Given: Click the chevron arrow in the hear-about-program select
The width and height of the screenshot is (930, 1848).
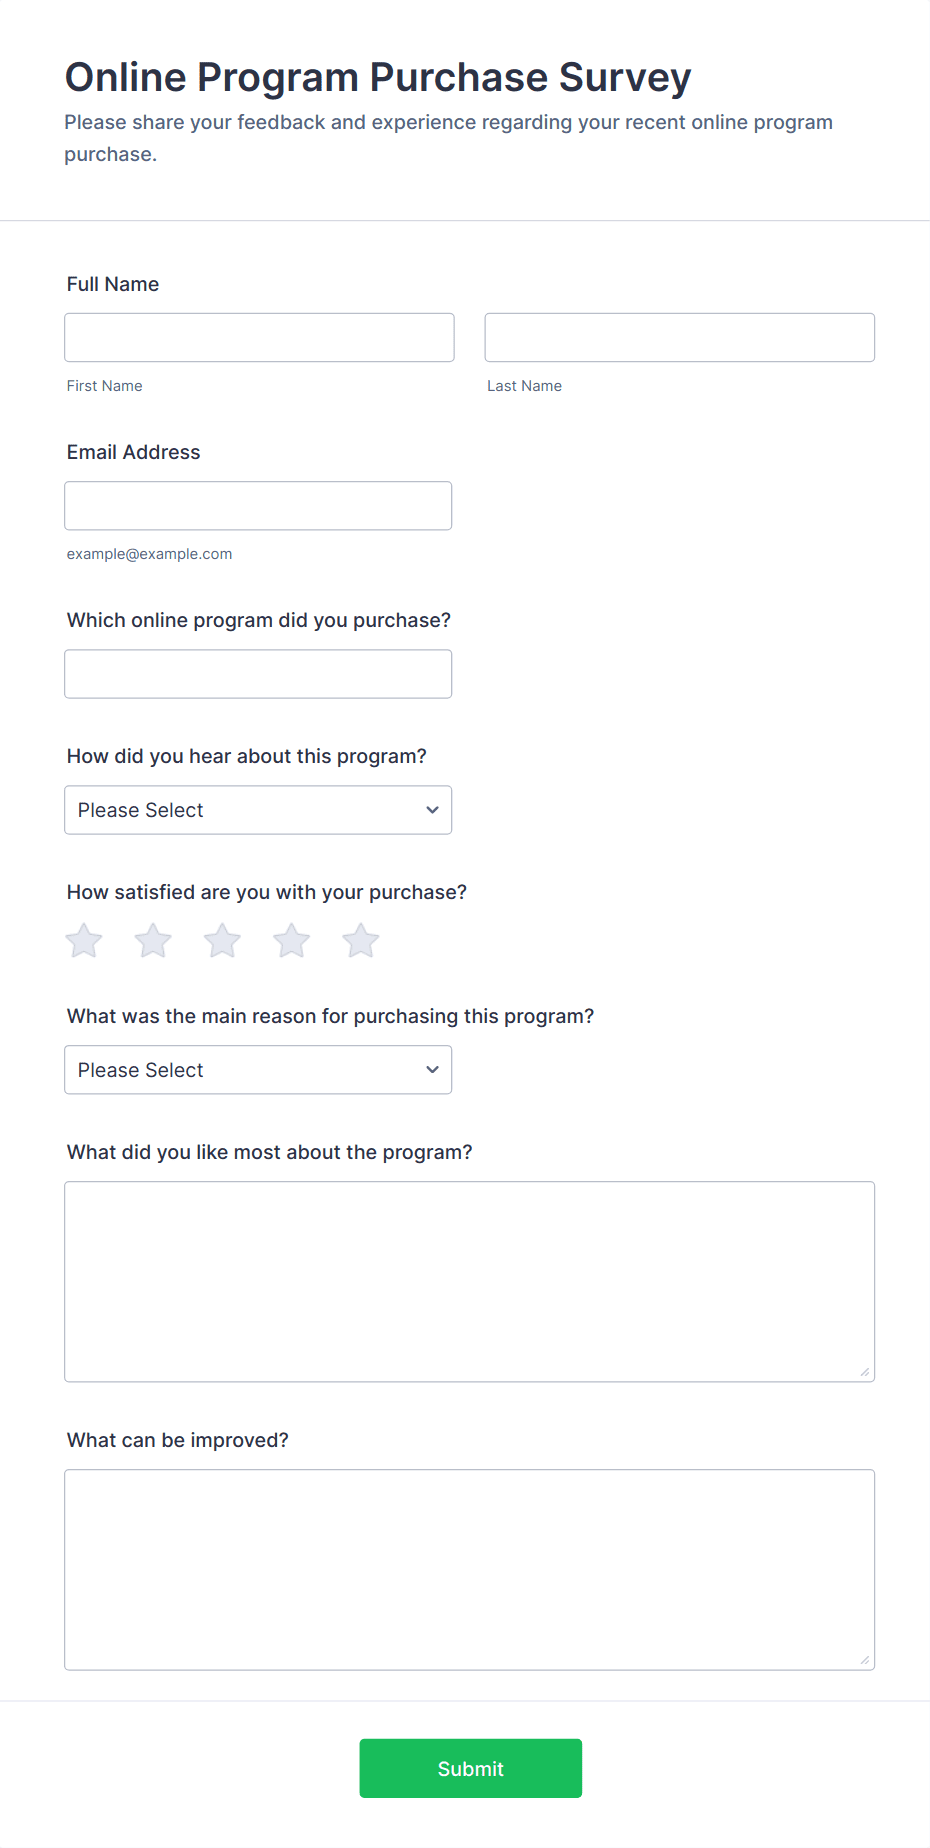Looking at the screenshot, I should point(432,810).
